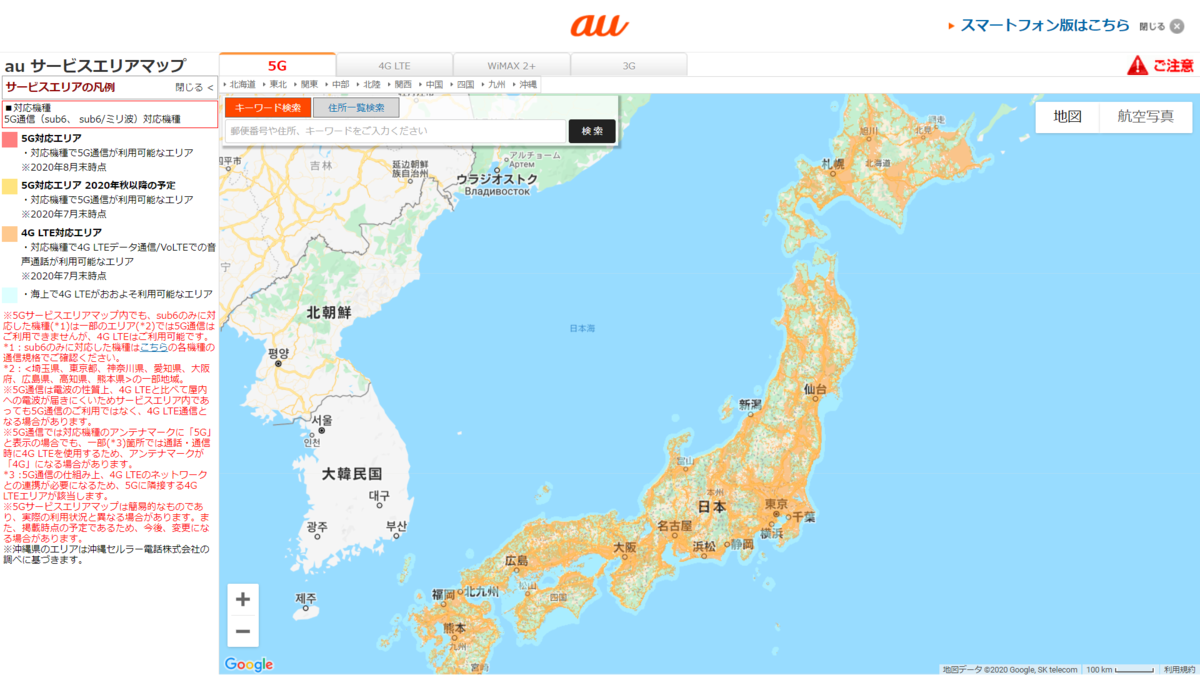This screenshot has width=1200, height=675.
Task: Click 東京 label on the map
Action: (x=777, y=504)
